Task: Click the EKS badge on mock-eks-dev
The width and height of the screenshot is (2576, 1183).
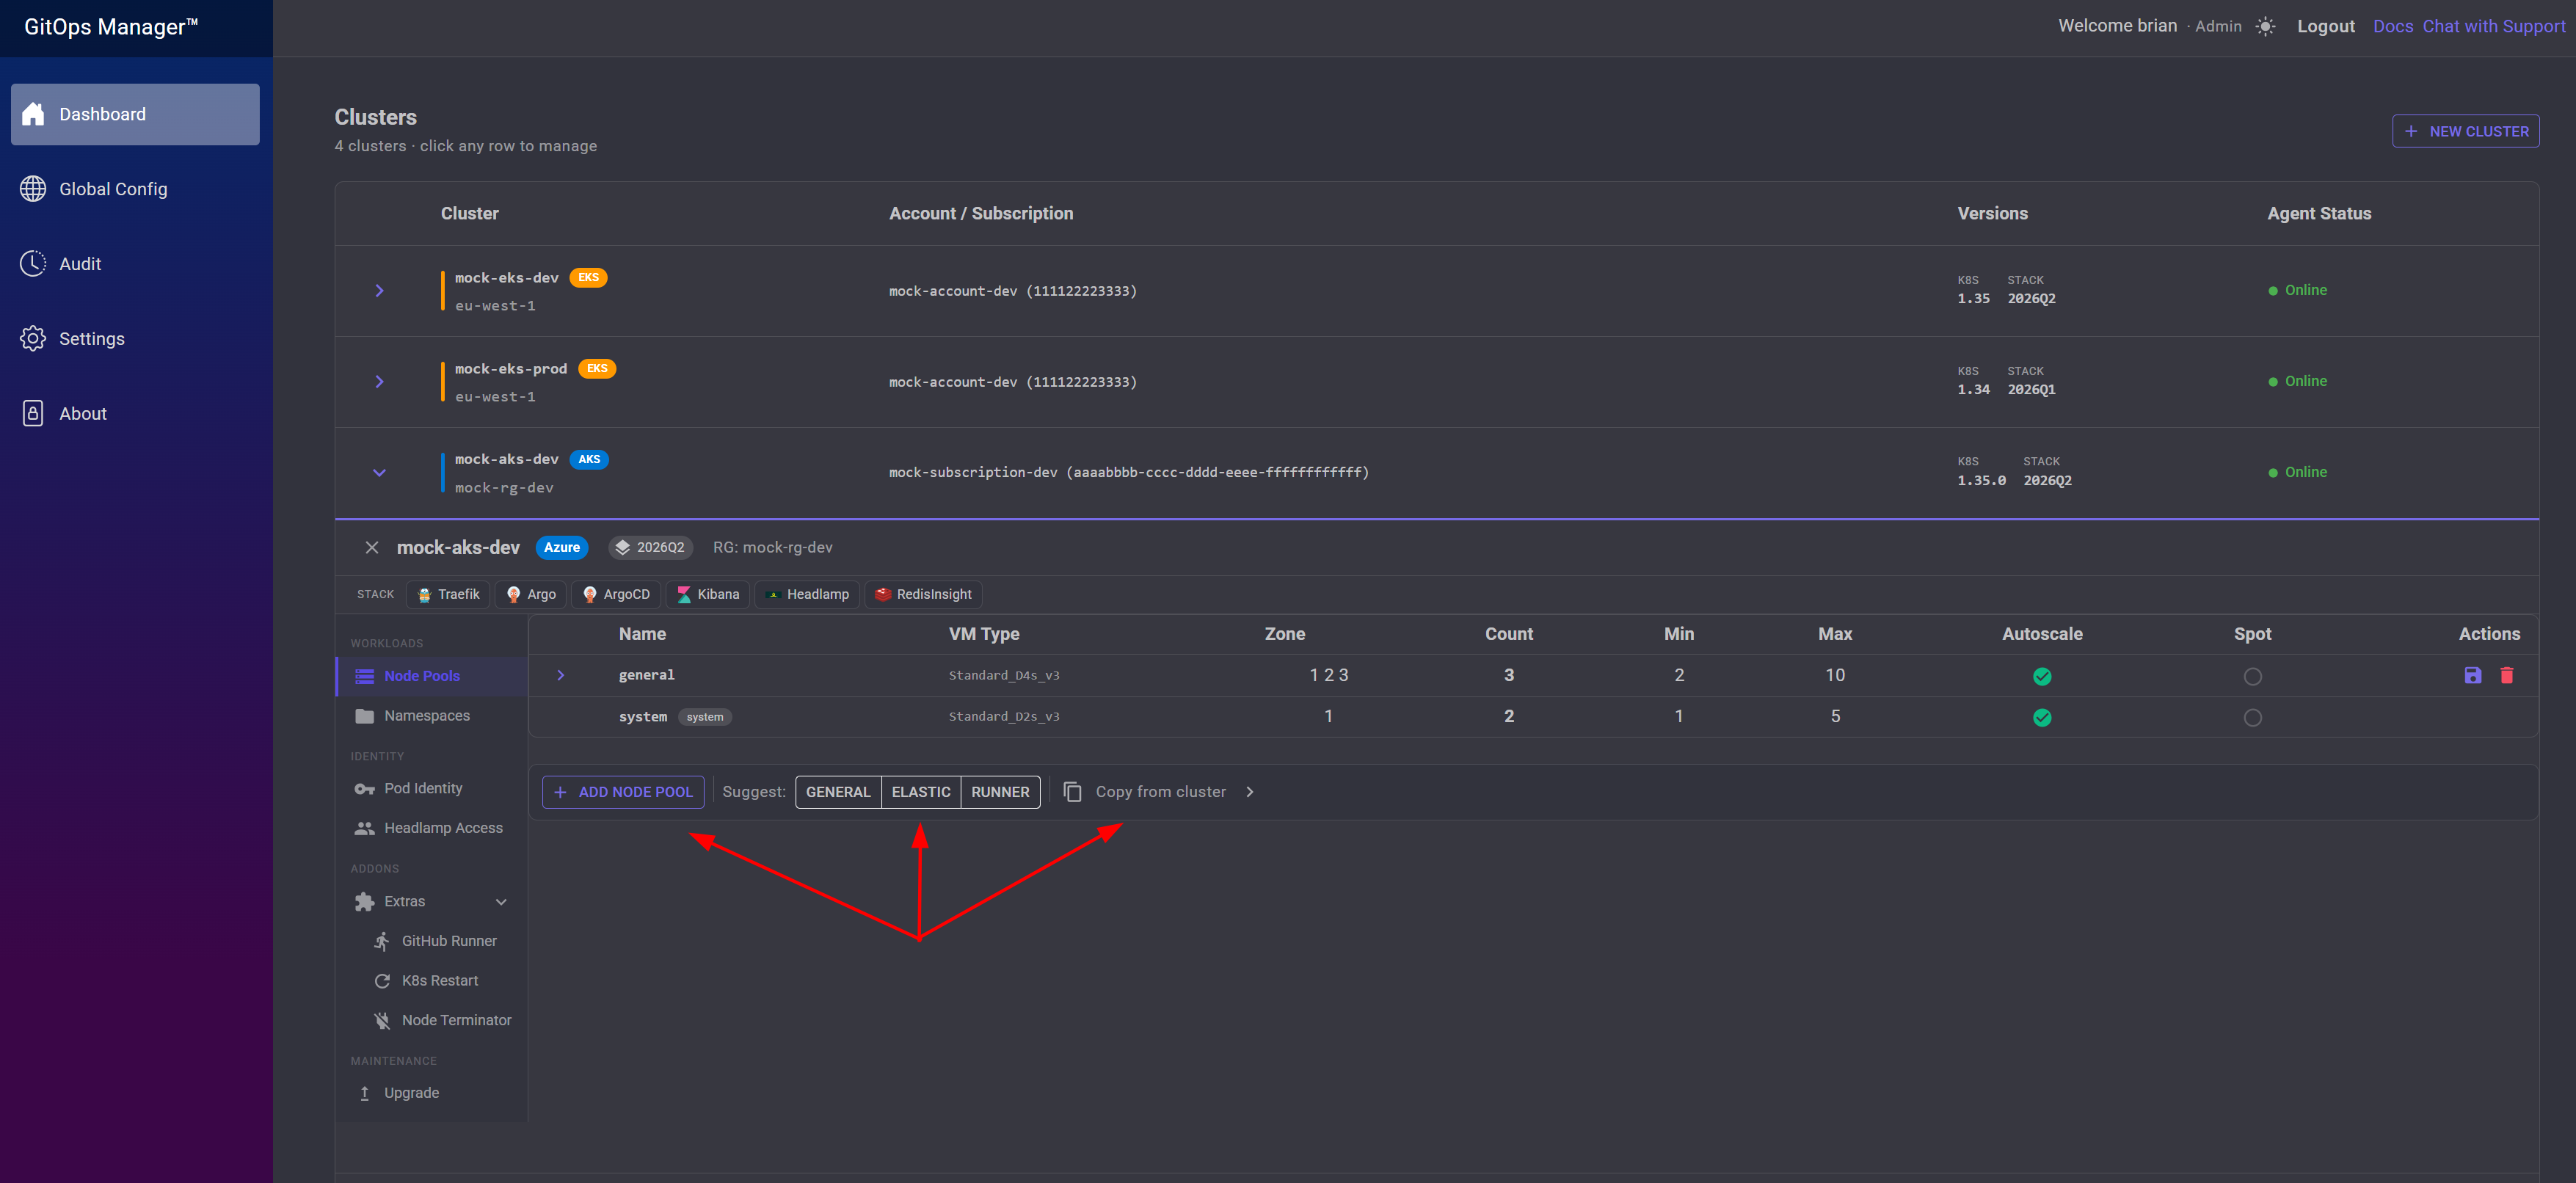Action: tap(588, 277)
